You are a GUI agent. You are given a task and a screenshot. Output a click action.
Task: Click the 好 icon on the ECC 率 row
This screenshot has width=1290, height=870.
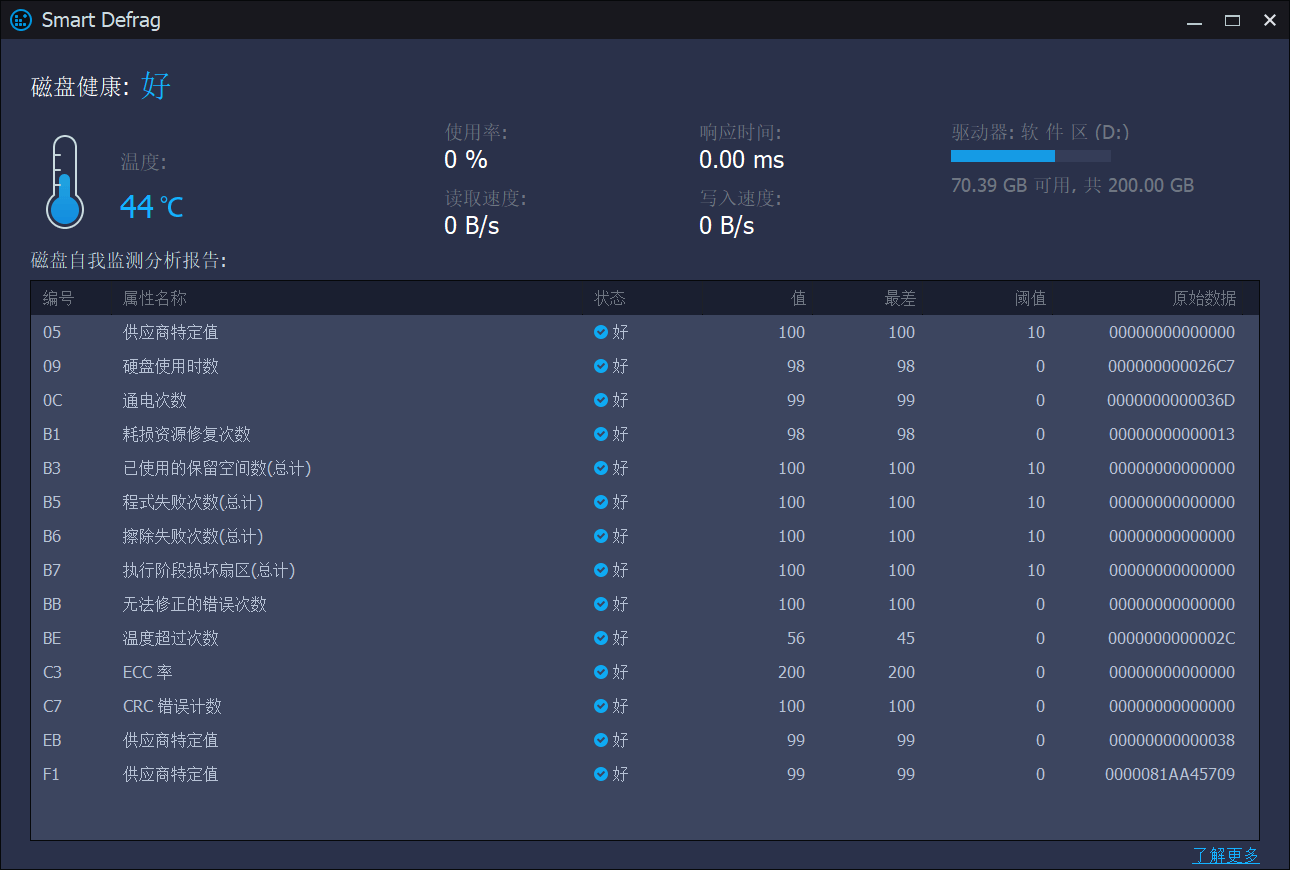602,672
